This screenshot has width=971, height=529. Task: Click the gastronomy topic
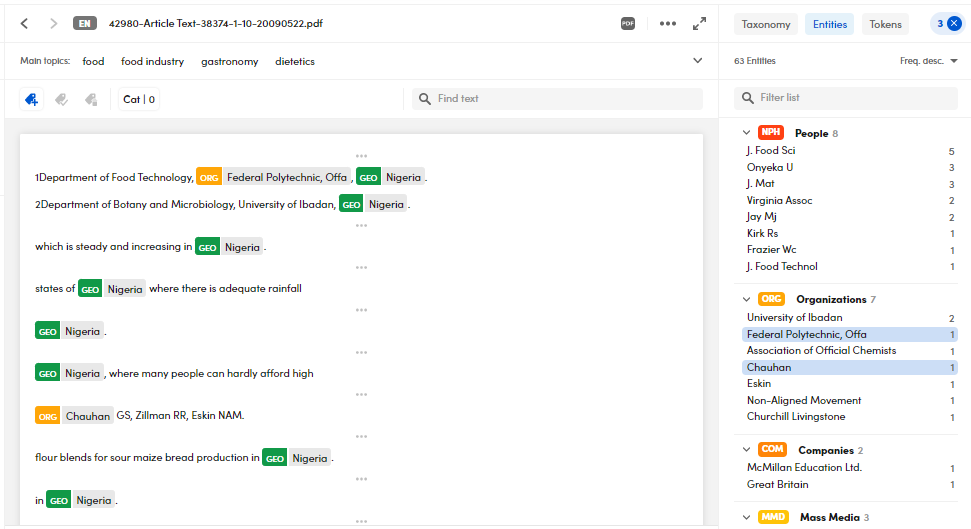tap(229, 61)
